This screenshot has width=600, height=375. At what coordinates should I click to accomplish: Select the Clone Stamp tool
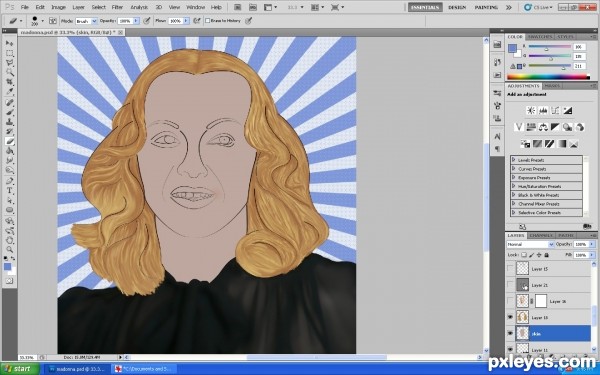coord(10,122)
